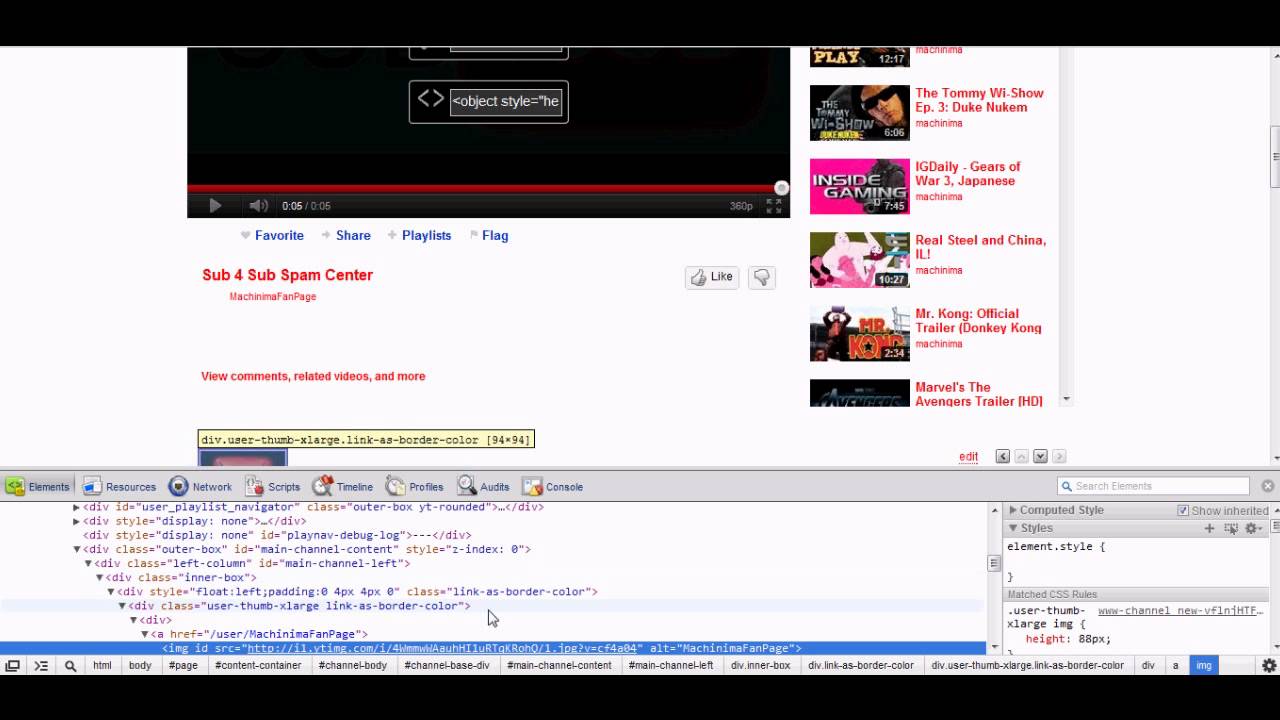This screenshot has width=1280, height=720.
Task: Open Marvel's The Avengers Trailer link
Action: 979,394
